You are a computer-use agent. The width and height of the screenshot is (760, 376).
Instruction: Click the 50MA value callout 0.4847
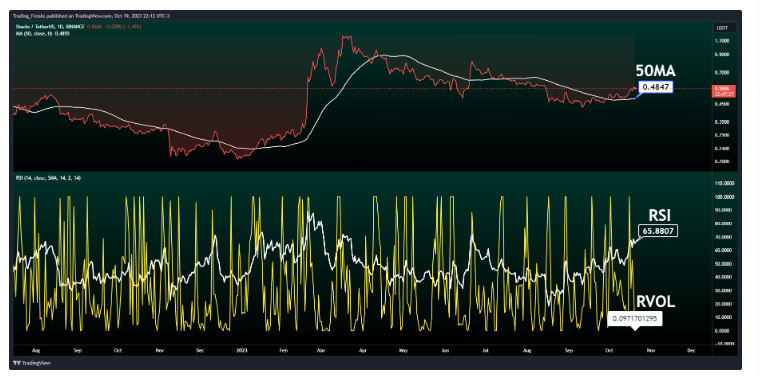656,88
